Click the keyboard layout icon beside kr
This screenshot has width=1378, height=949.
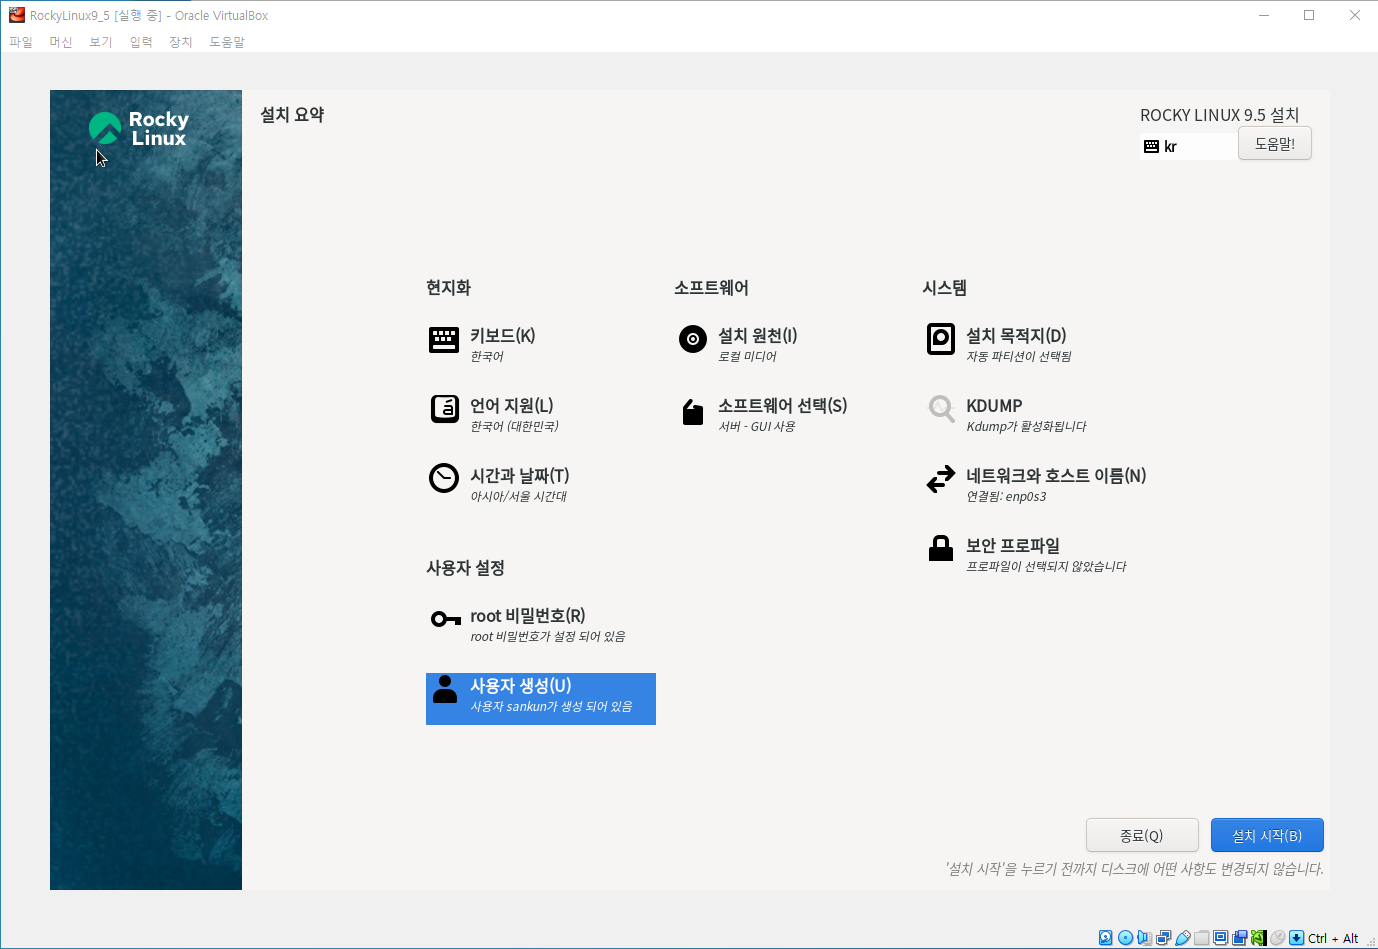1151,146
